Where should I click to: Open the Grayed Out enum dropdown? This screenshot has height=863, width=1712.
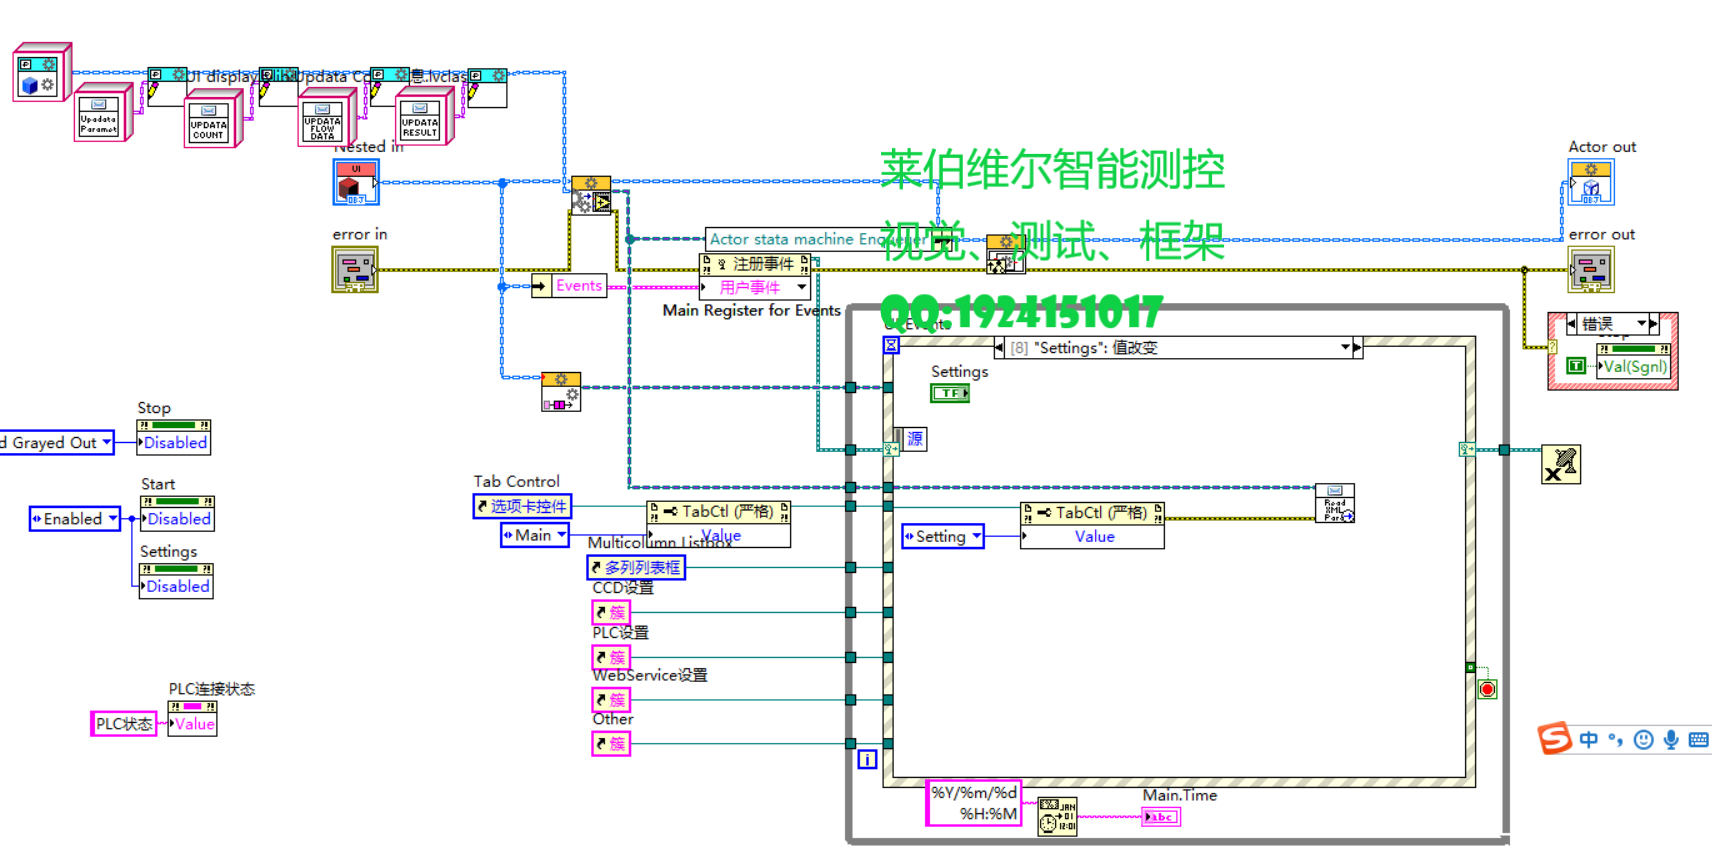point(107,442)
